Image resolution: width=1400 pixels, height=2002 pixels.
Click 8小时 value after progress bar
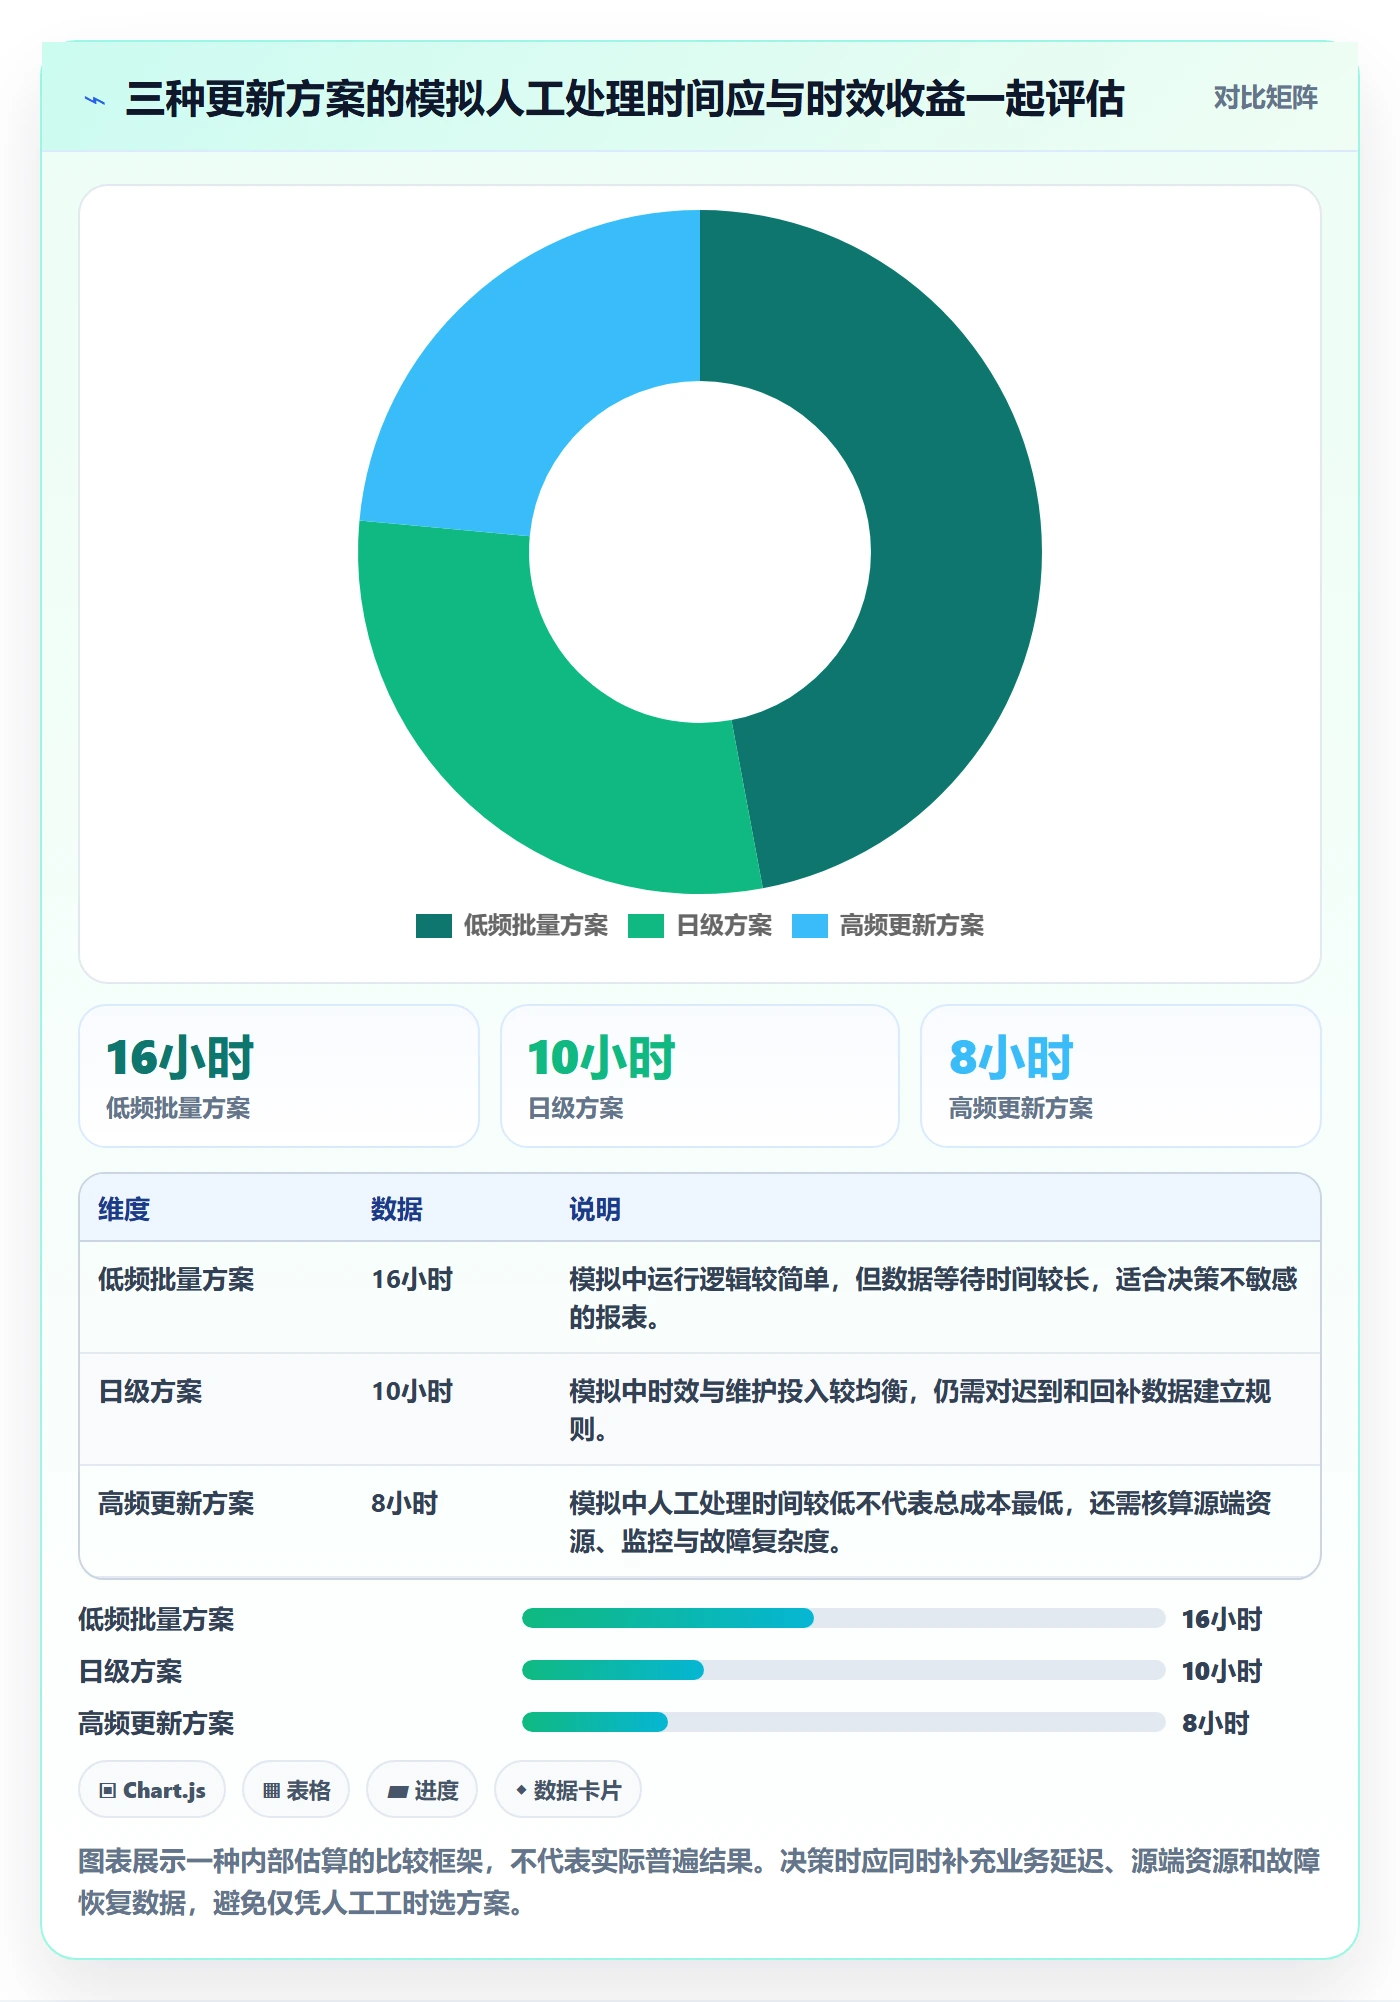[1216, 1723]
